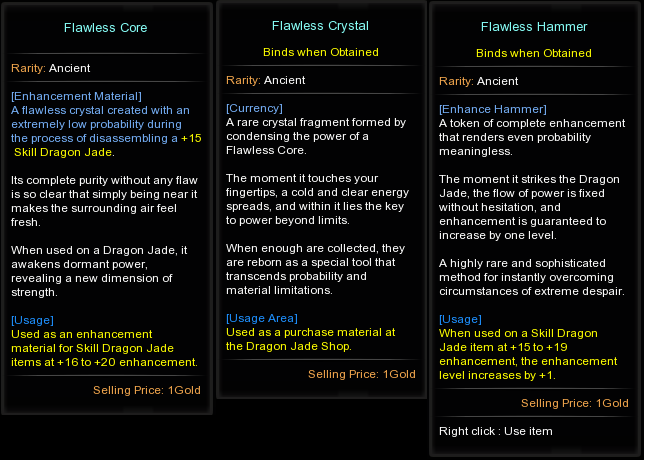The image size is (645, 460).
Task: Click "Binds when Obtained" under Flawless Hammer
Action: [533, 53]
